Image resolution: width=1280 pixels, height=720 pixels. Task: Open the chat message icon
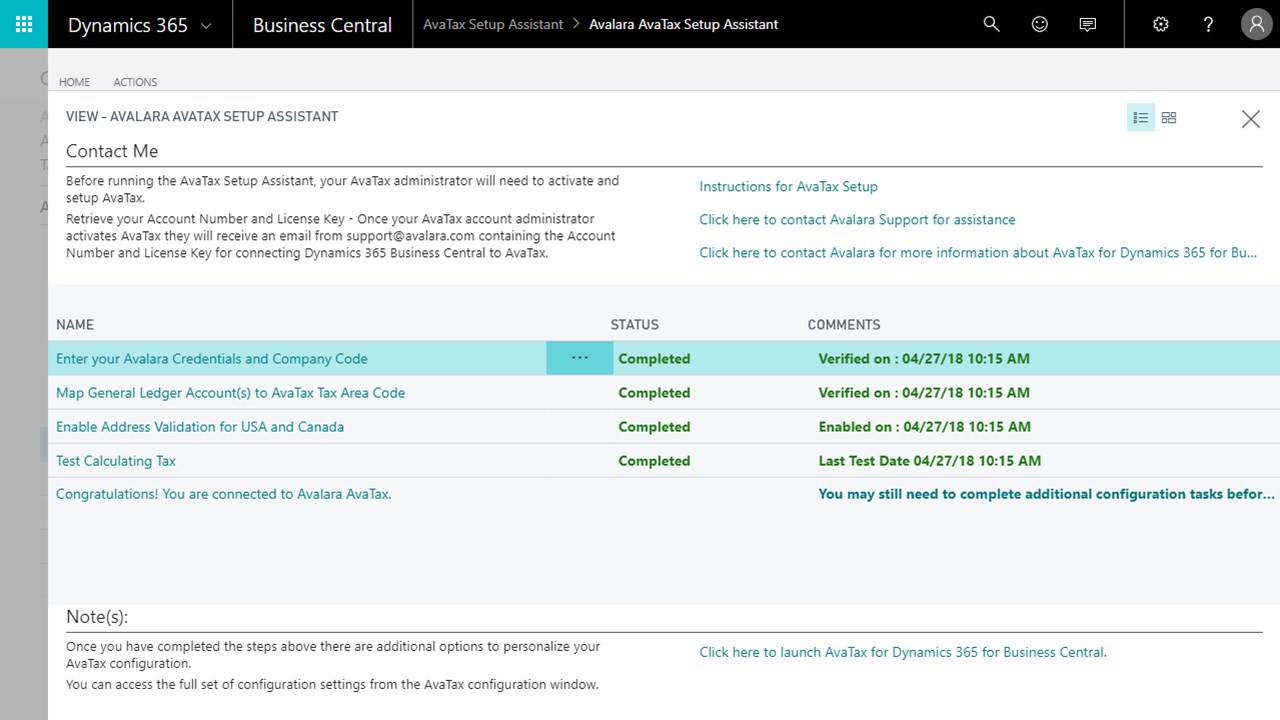1088,24
